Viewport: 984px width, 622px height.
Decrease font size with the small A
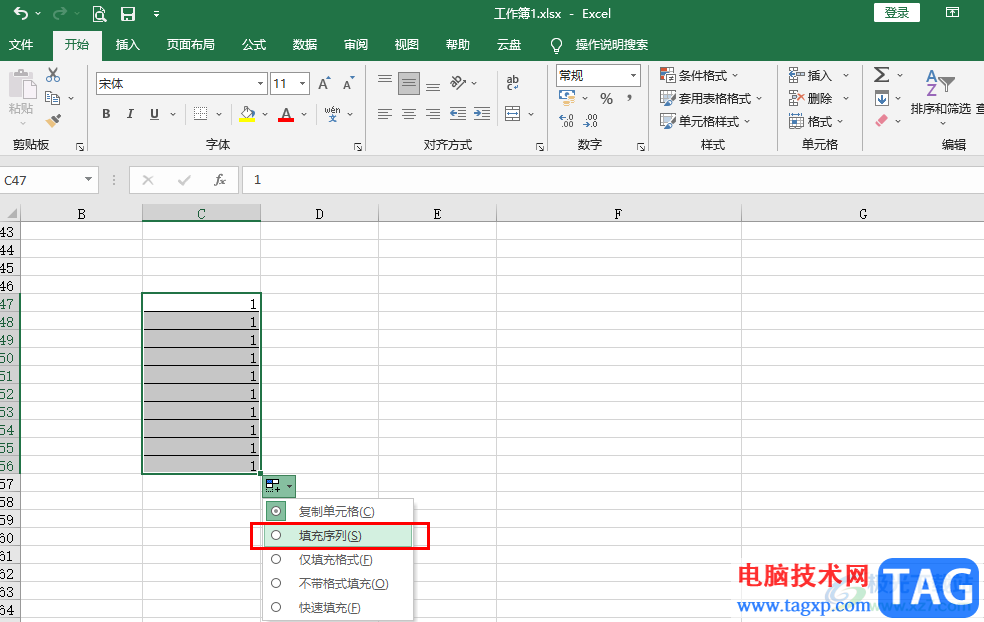[349, 83]
